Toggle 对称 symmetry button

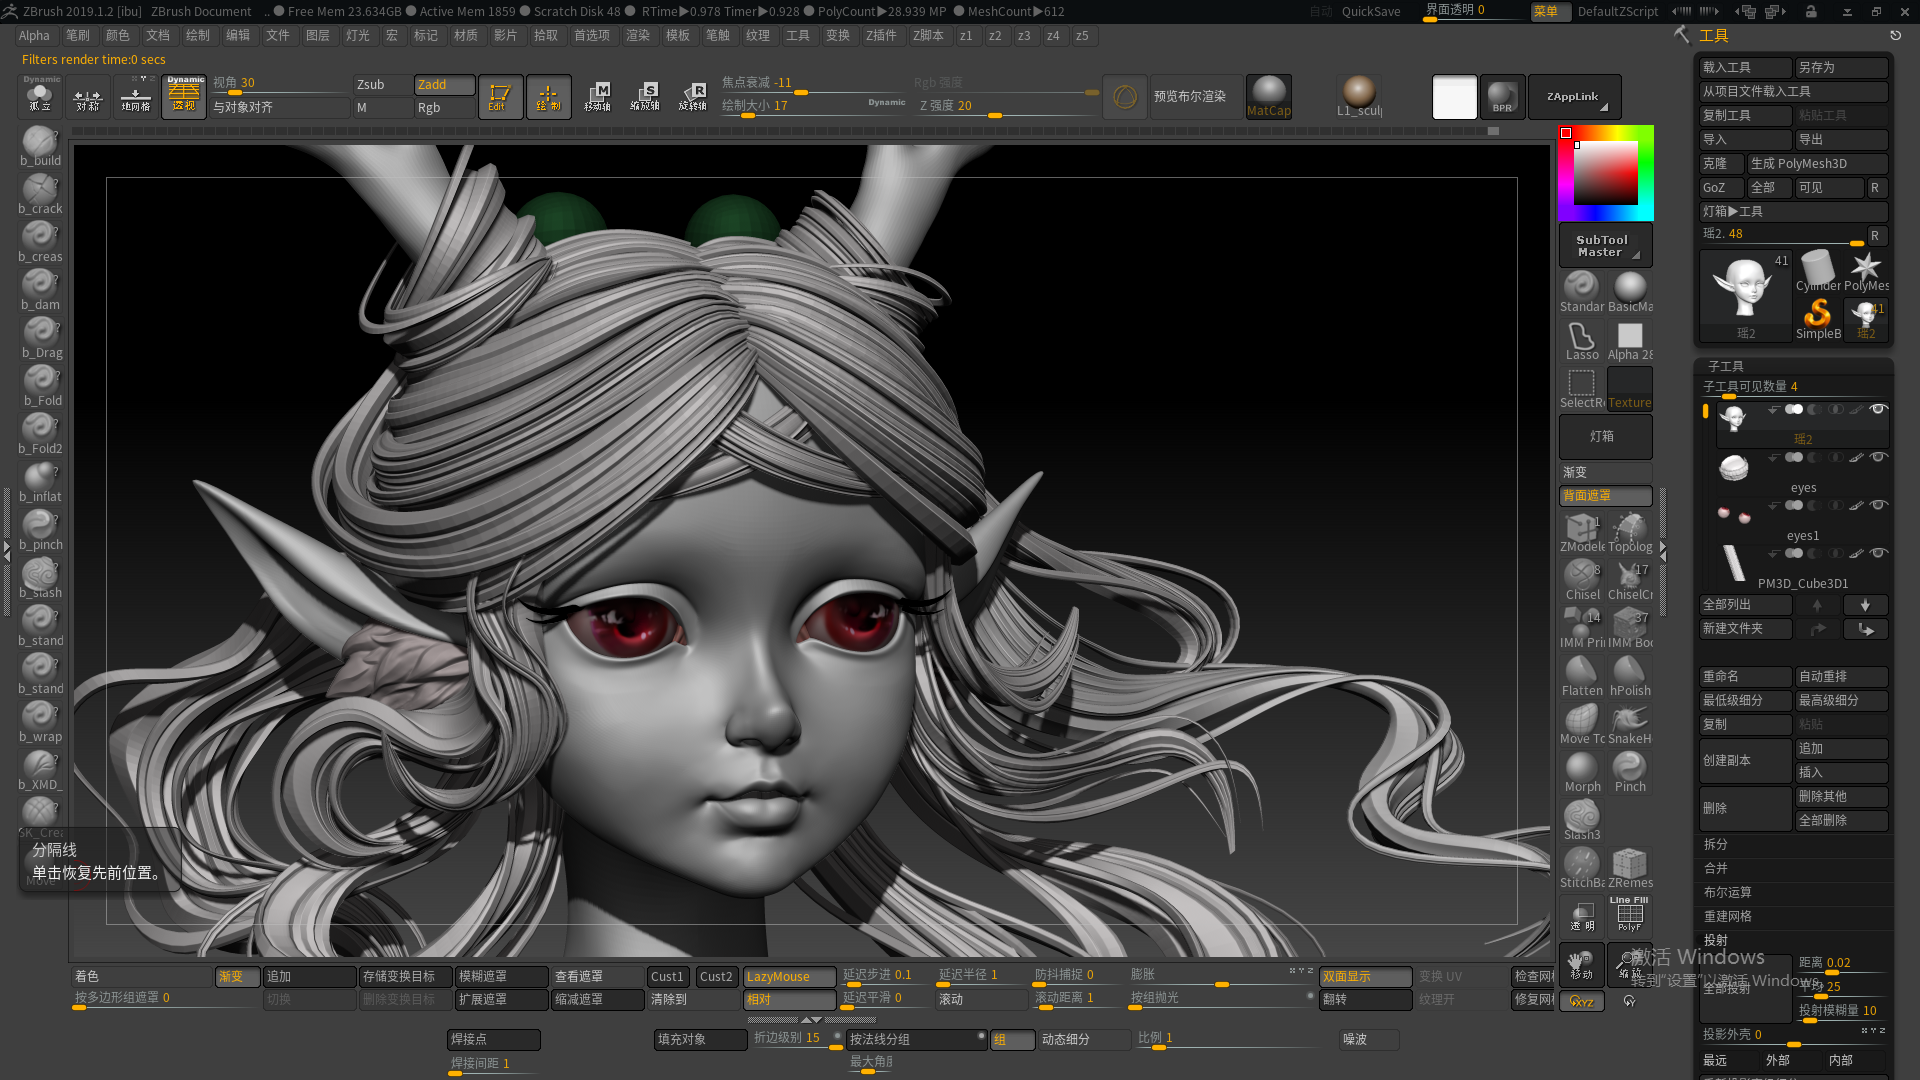tap(88, 97)
